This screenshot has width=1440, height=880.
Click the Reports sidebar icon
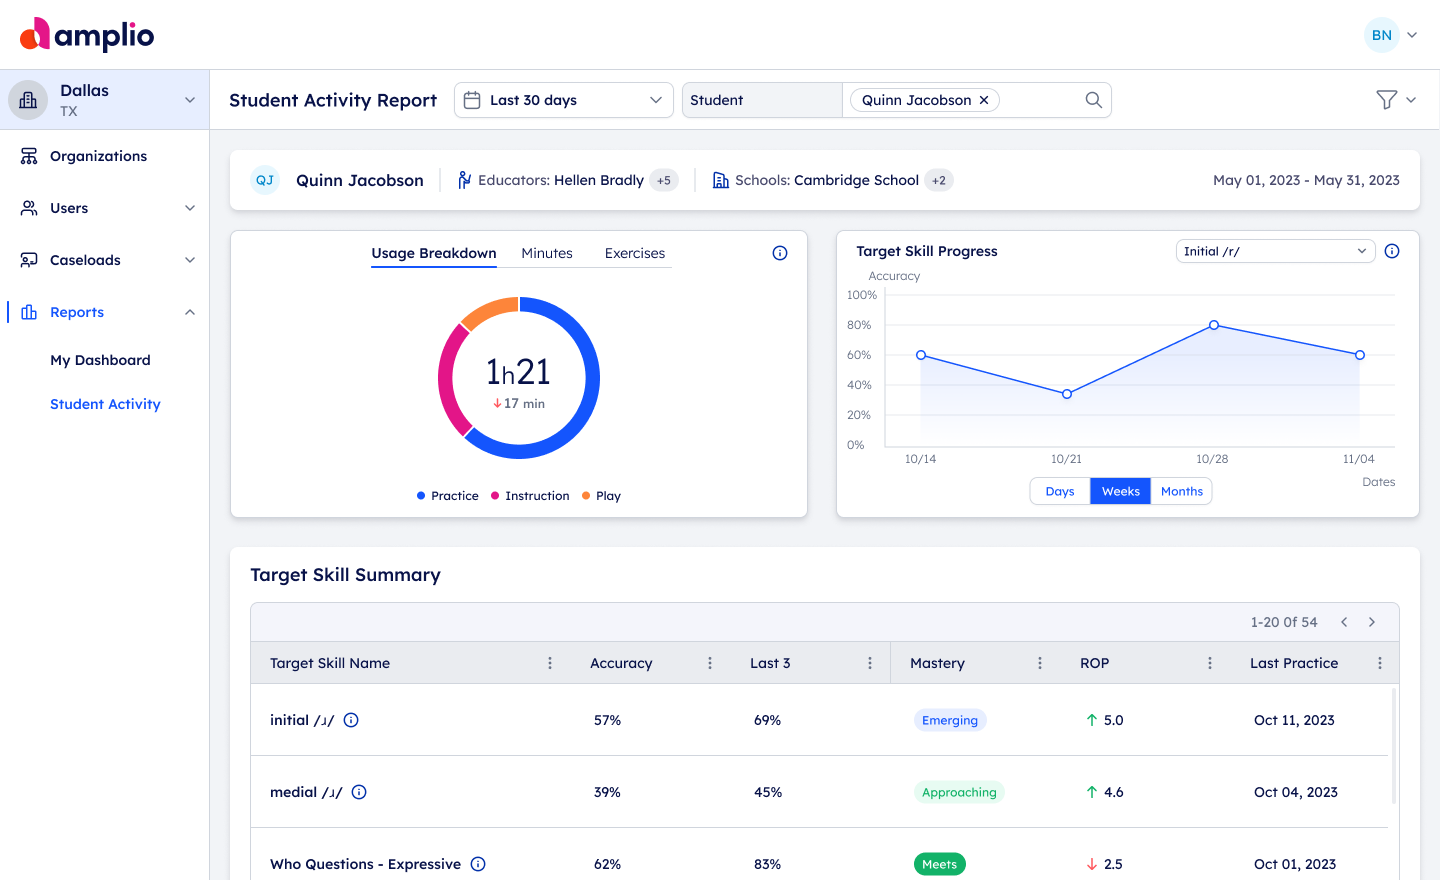tap(29, 312)
